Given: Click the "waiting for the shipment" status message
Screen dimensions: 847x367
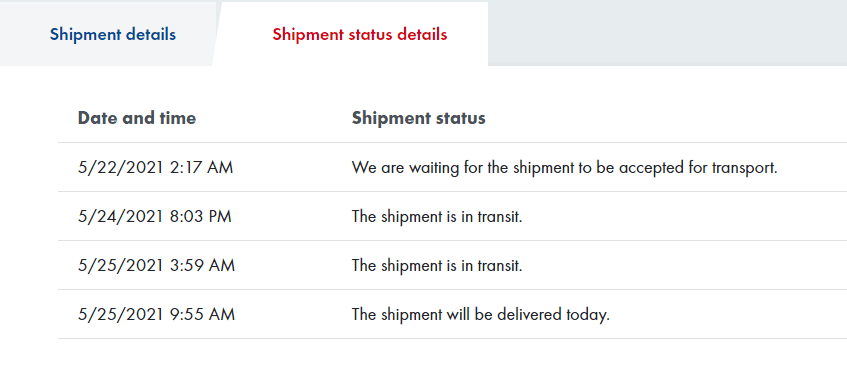Looking at the screenshot, I should pos(564,168).
